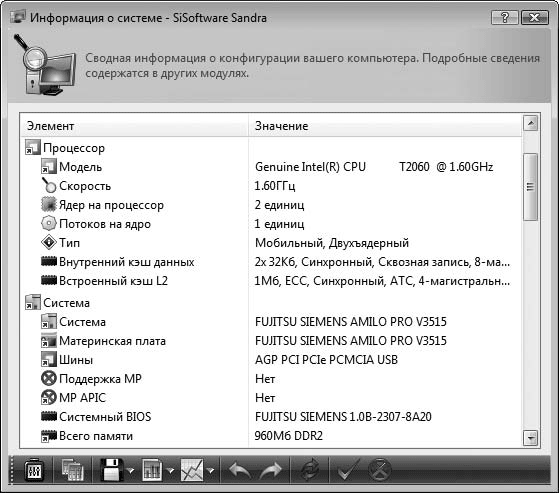Click the 2x 32Кб, Синхронный cache value
This screenshot has width=559, height=493.
pos(382,262)
